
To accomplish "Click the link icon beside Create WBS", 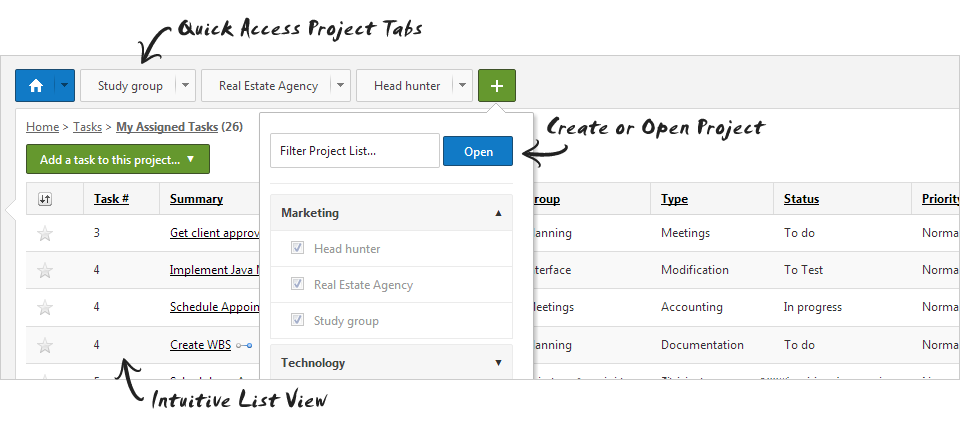I will point(244,346).
